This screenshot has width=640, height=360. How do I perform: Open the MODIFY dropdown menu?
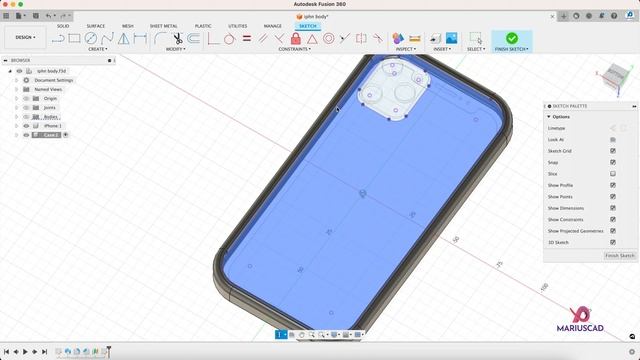coord(176,49)
